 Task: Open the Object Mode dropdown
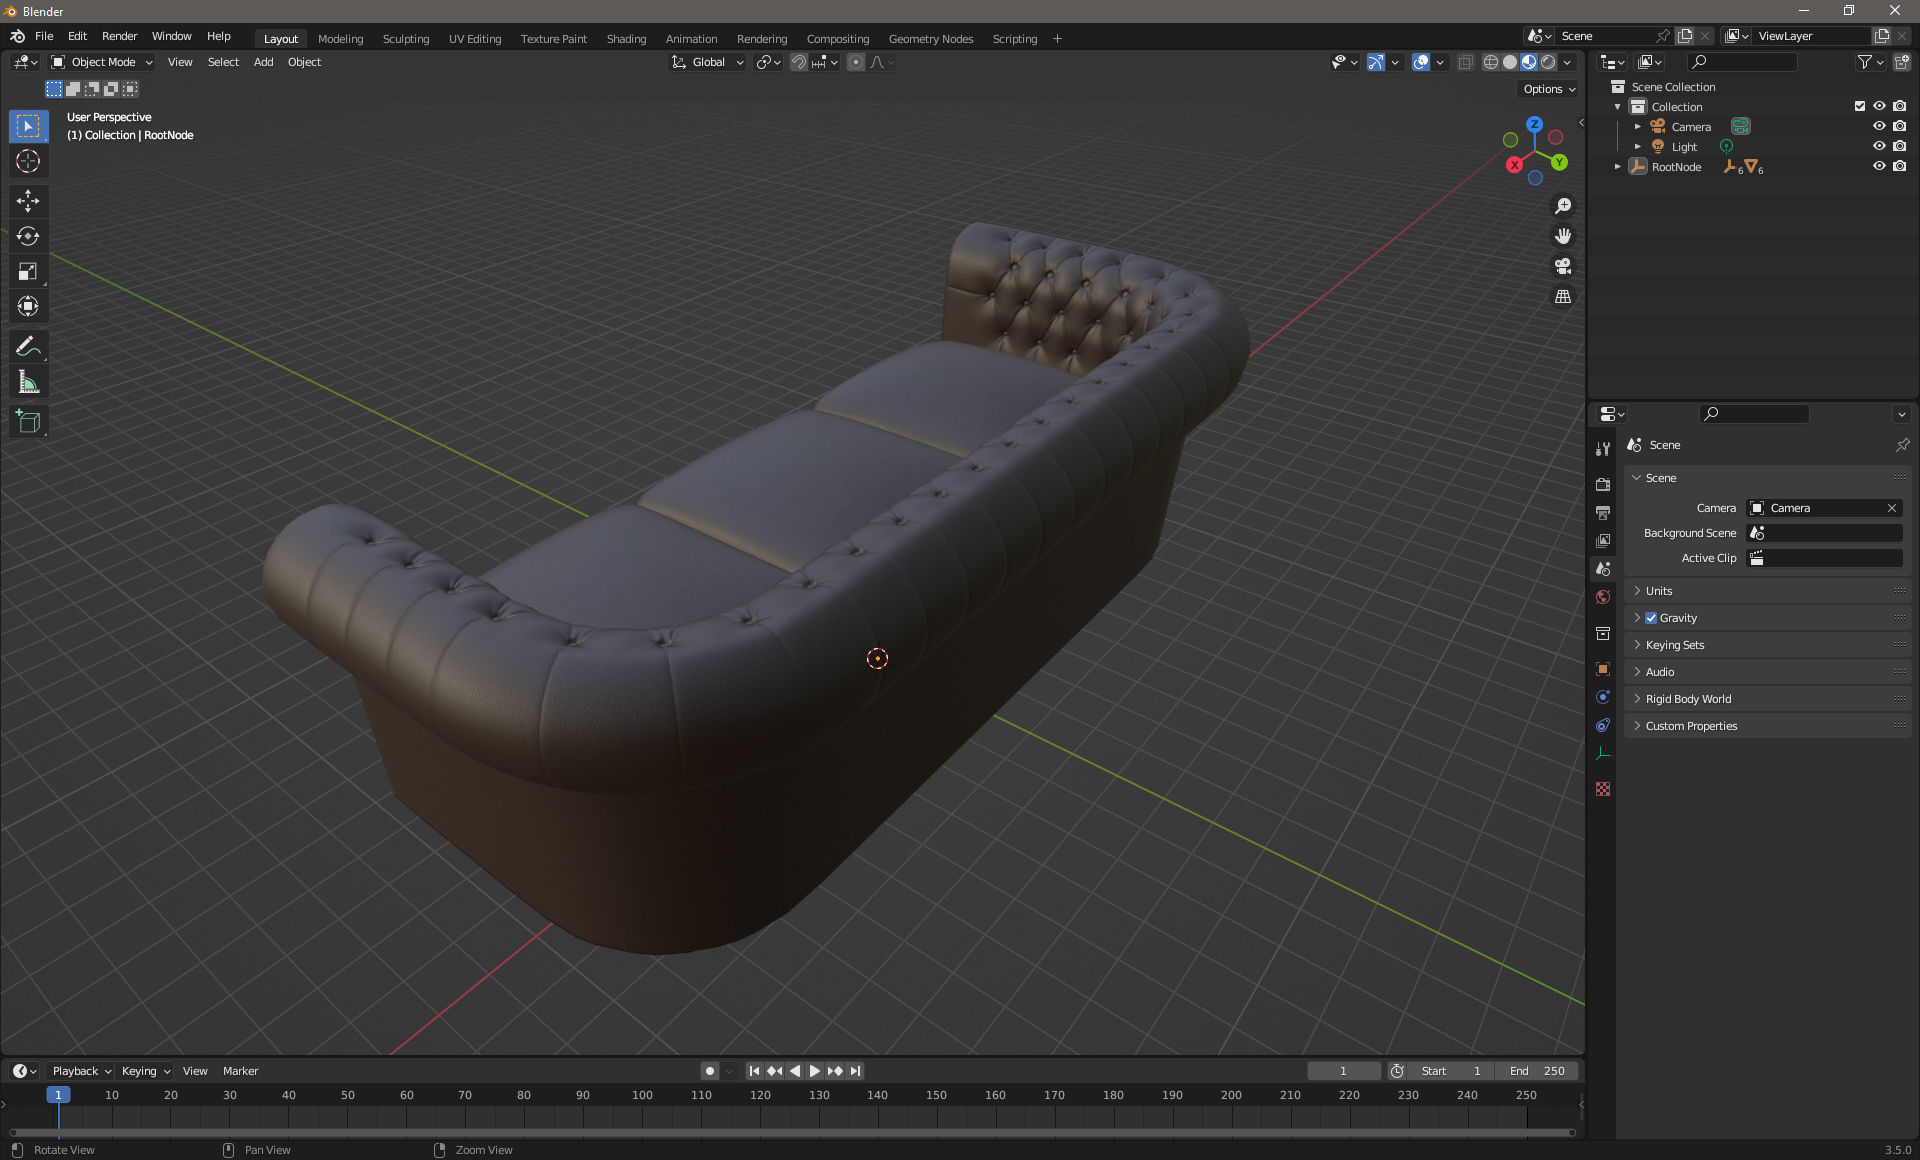point(102,62)
